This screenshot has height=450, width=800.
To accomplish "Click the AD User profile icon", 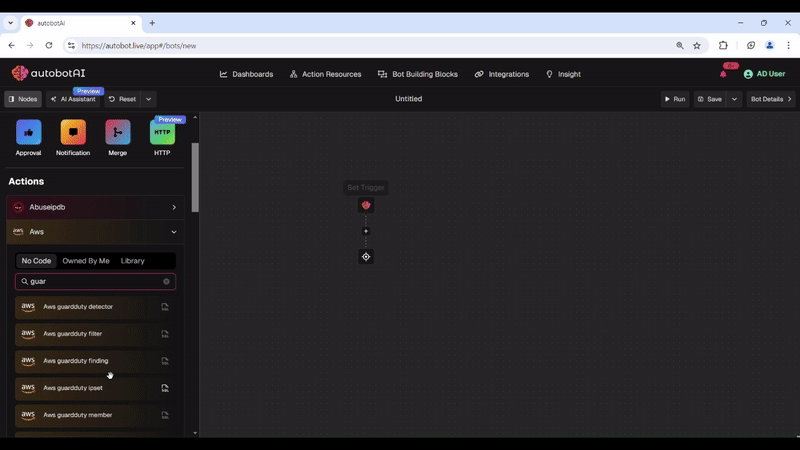I will [748, 74].
